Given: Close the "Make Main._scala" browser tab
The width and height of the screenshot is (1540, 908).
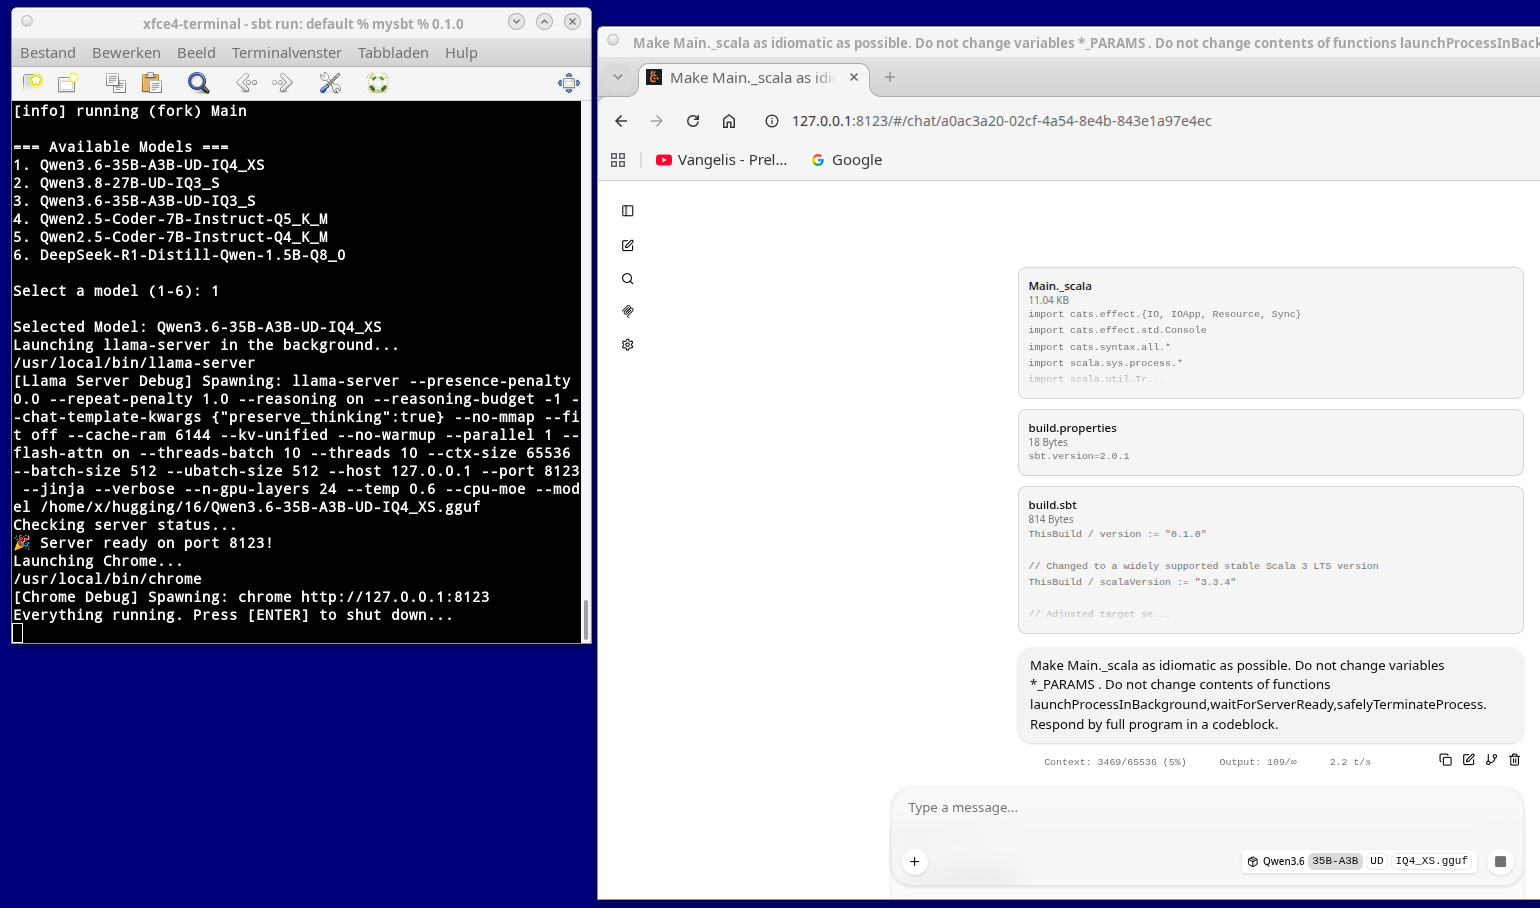Looking at the screenshot, I should [x=854, y=77].
